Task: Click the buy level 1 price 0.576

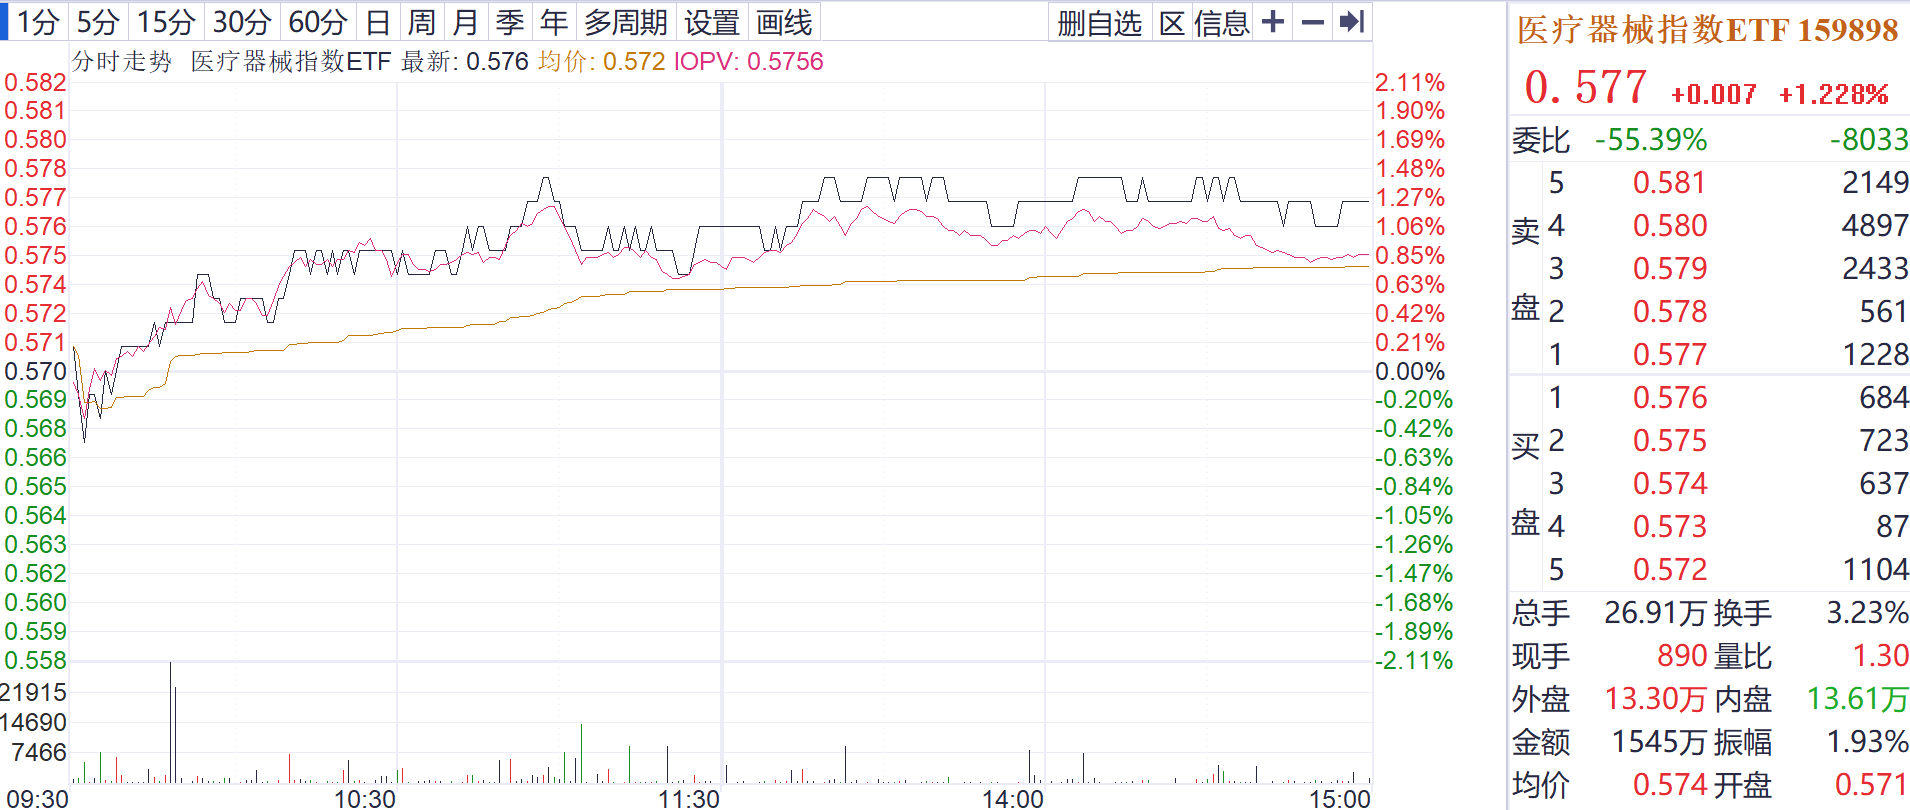Action: pyautogui.click(x=1669, y=397)
